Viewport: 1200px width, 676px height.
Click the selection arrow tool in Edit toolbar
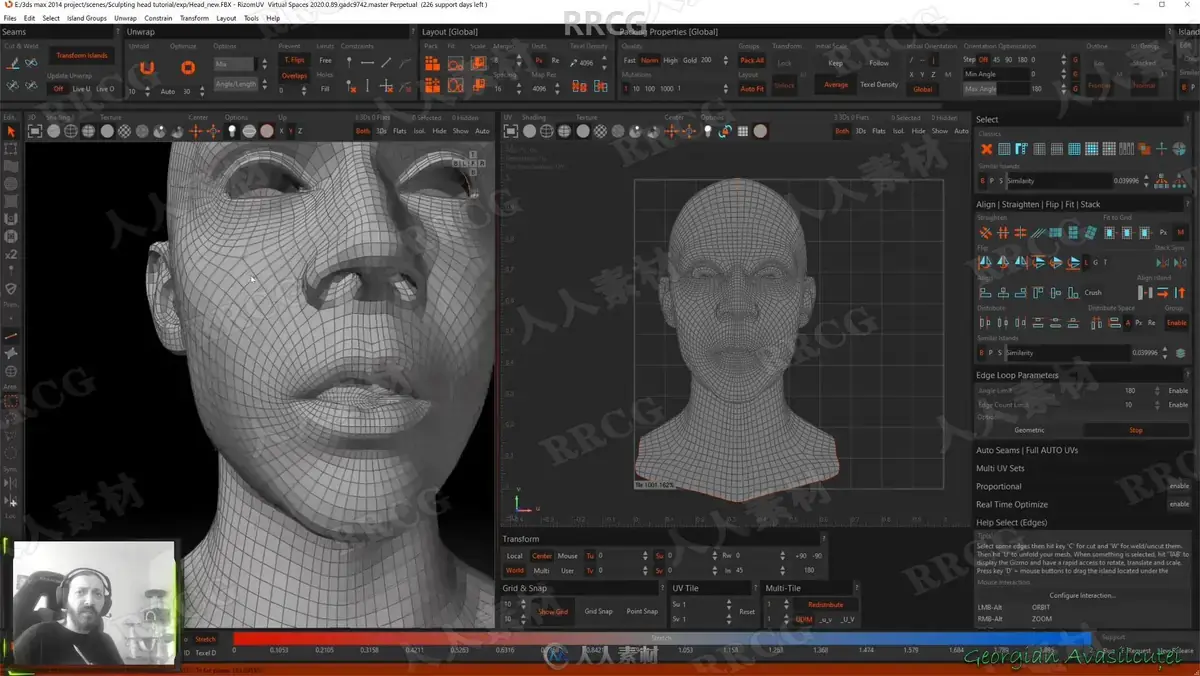tap(11, 131)
